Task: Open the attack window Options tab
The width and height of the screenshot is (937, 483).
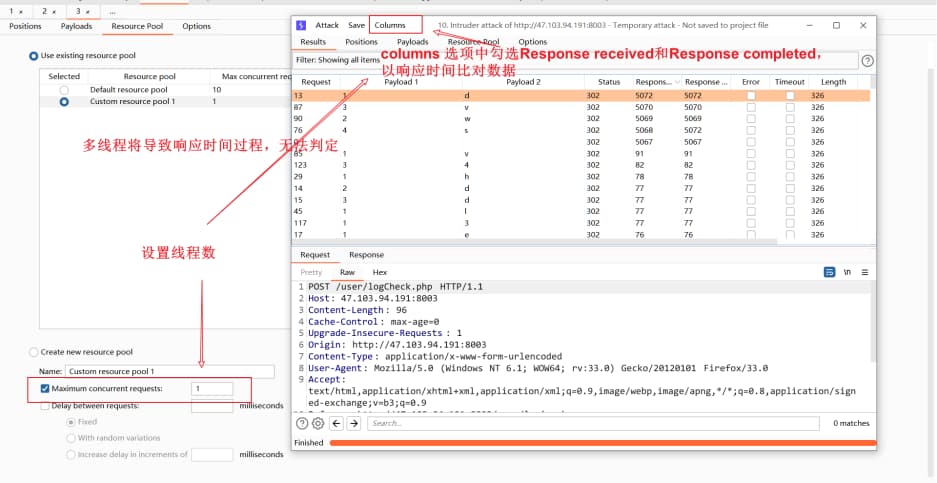Action: tap(532, 42)
